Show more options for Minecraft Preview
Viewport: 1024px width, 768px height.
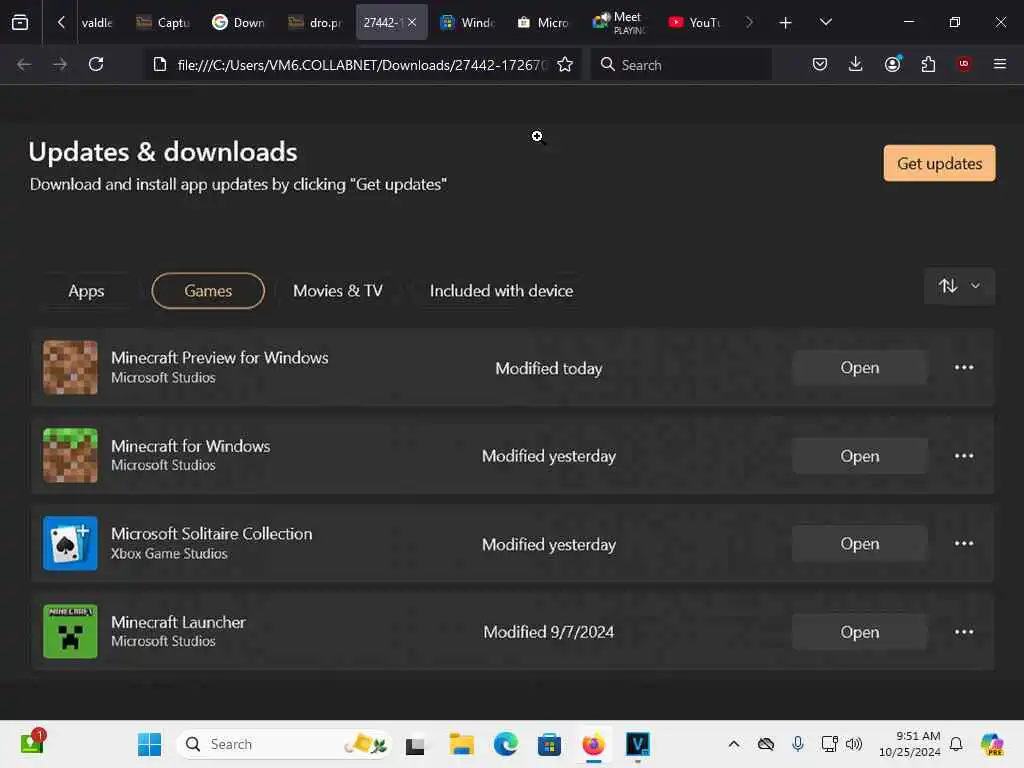(x=964, y=368)
